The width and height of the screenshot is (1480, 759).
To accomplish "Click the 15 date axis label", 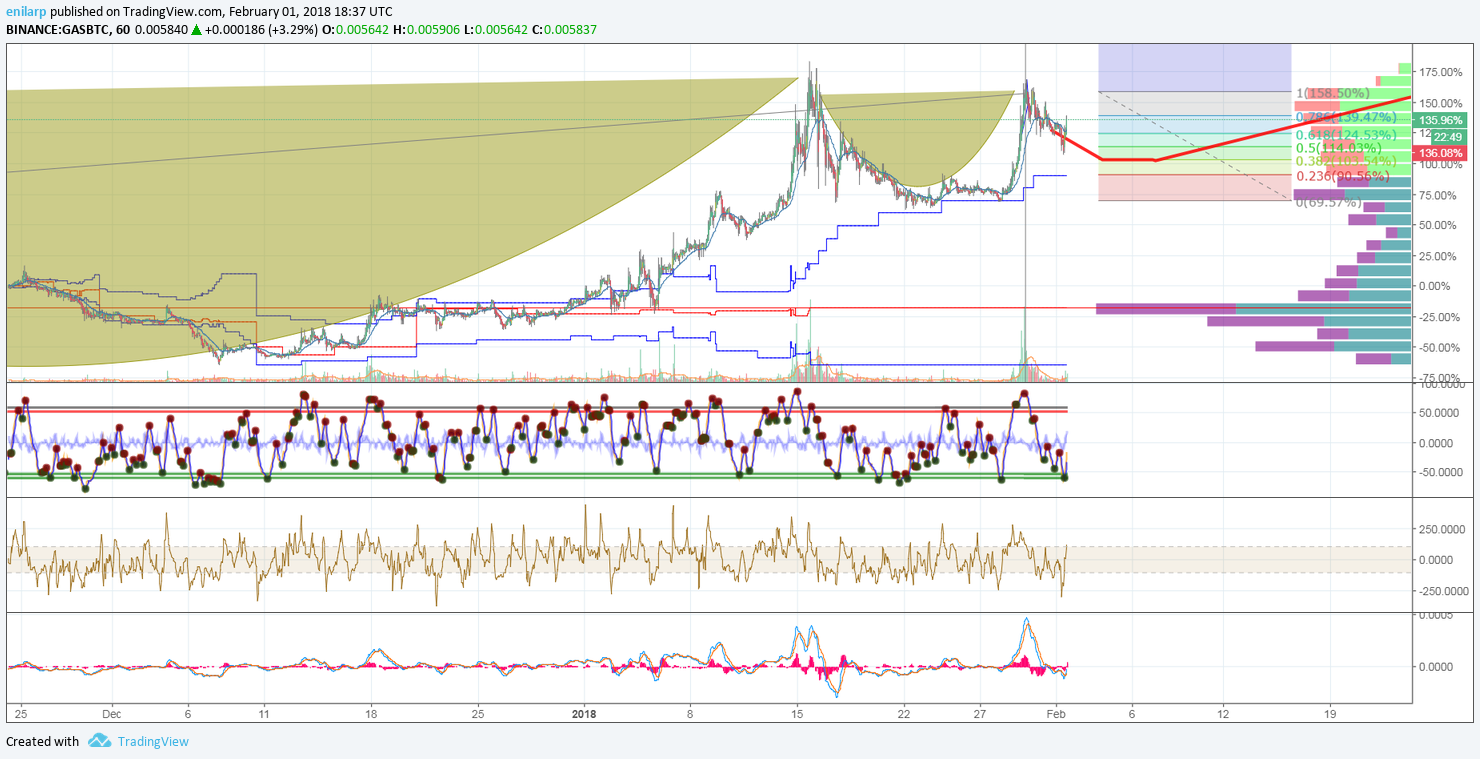I will click(797, 715).
